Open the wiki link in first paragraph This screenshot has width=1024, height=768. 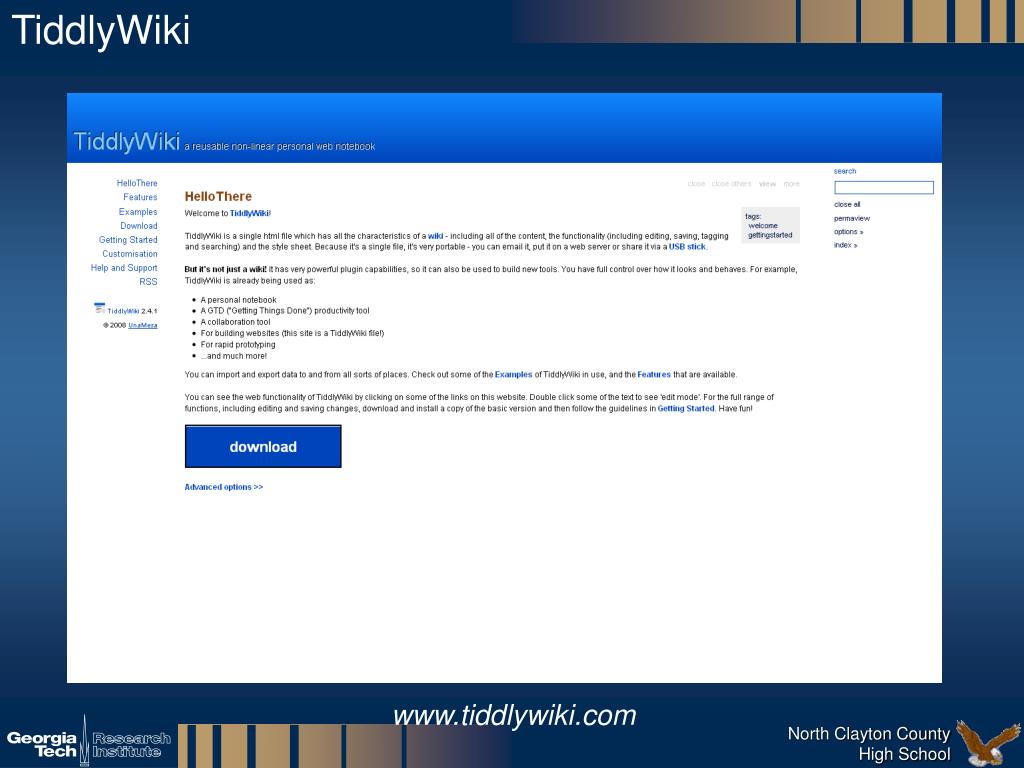click(436, 236)
